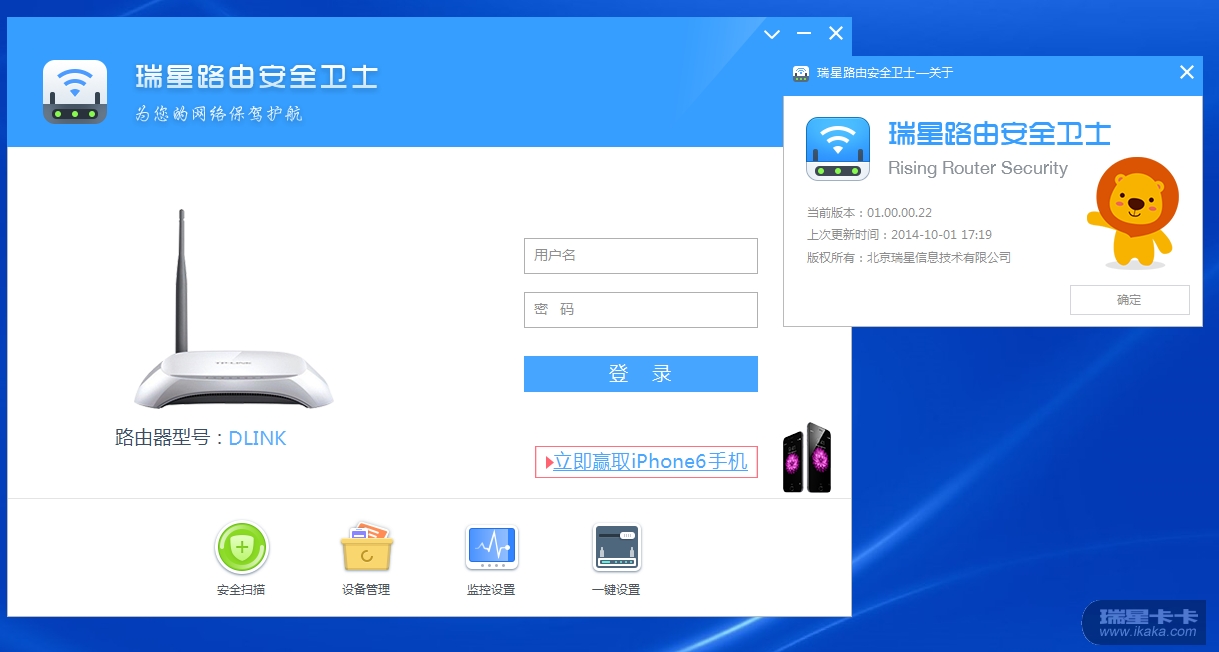Close the main router security window
Viewport: 1219px width, 652px height.
(x=836, y=35)
